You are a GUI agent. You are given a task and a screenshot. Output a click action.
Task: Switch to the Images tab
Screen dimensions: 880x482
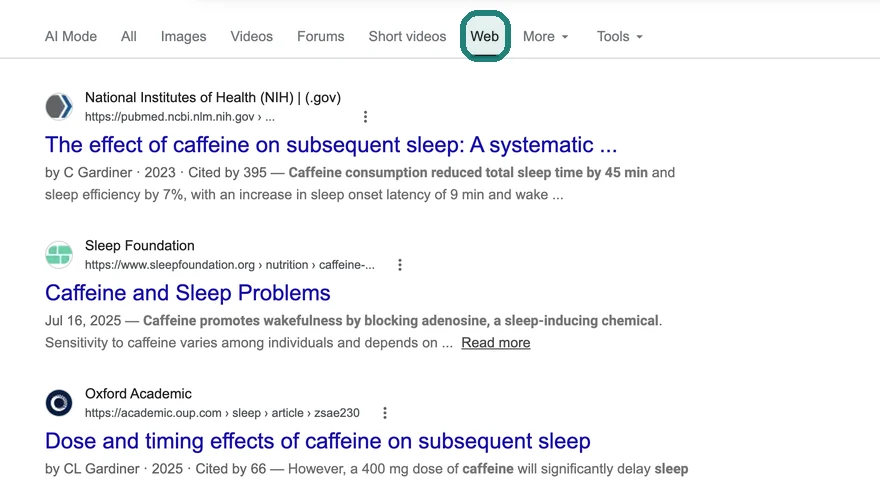click(184, 36)
